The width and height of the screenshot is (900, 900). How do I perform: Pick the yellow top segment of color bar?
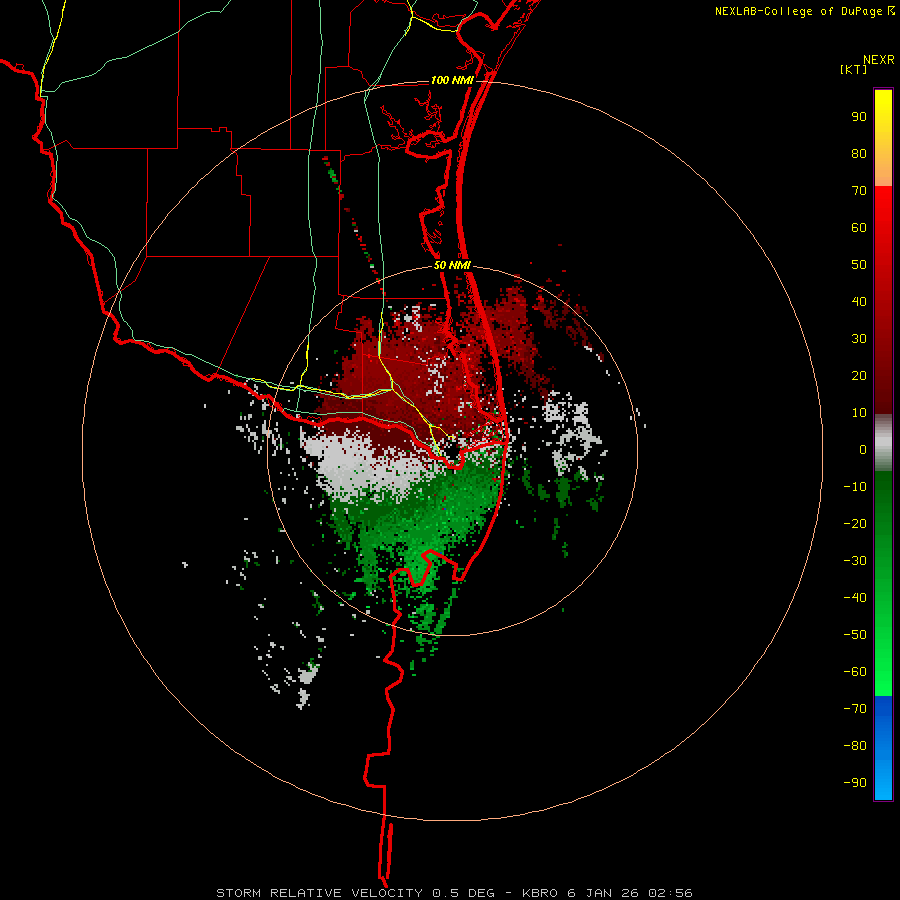pos(883,138)
